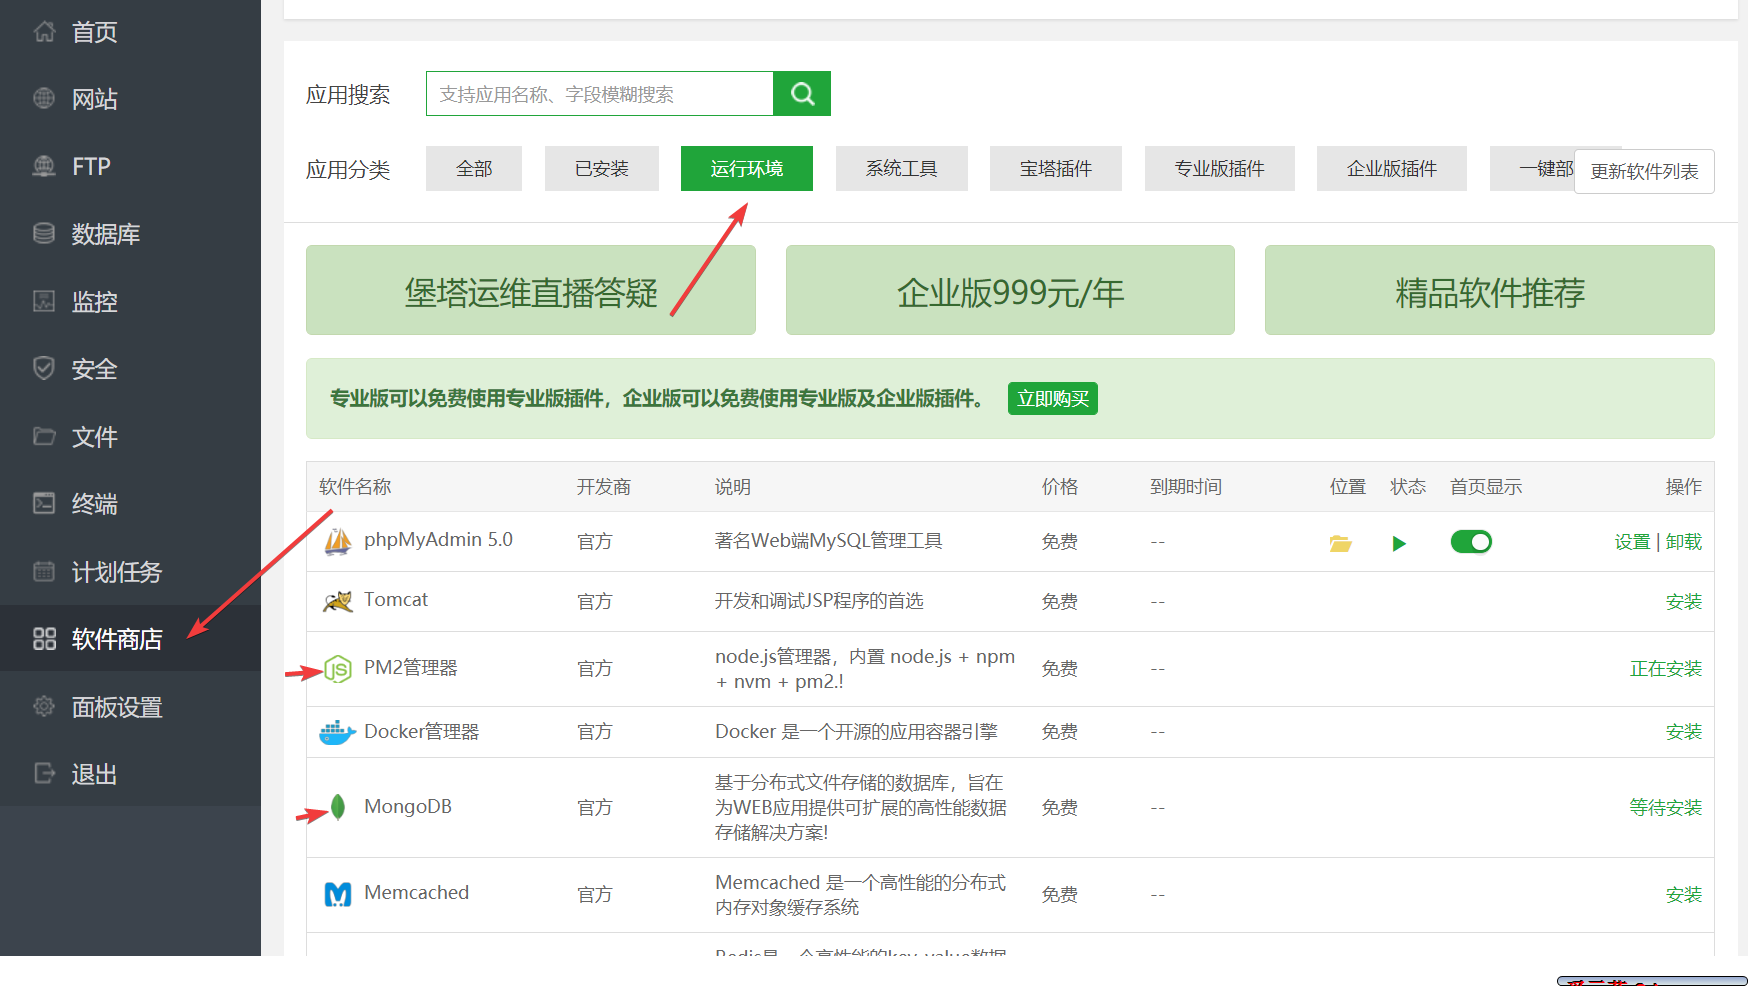The height and width of the screenshot is (986, 1748).
Task: Open 企业版999元/年 banner
Action: 1010,290
